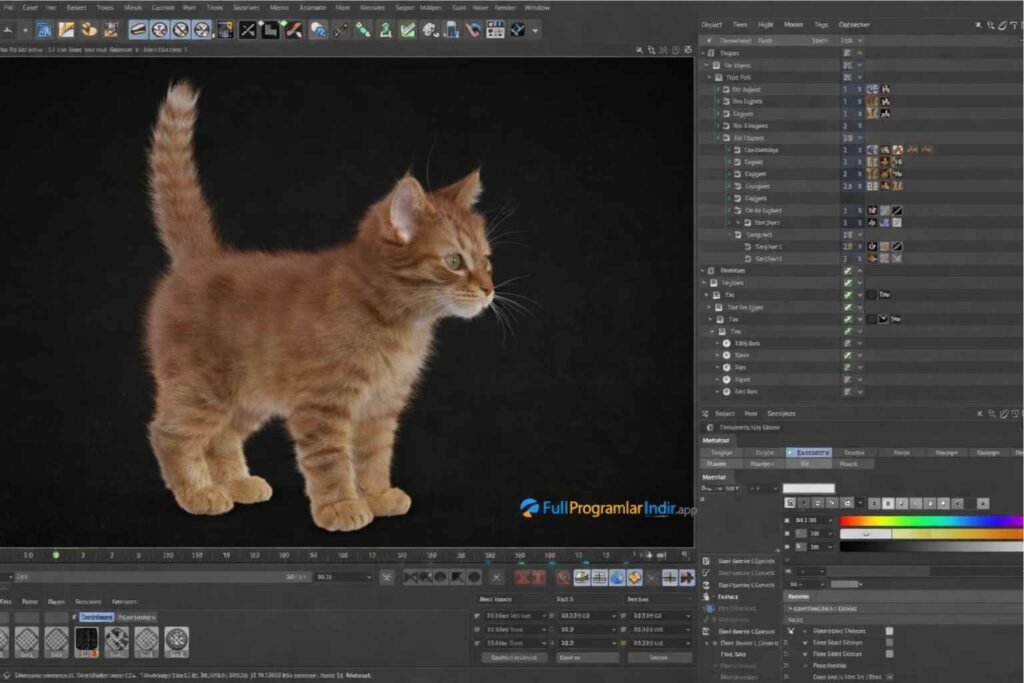The width and height of the screenshot is (1024, 683).
Task: Select the orange diamond icon in the lower toolbar
Action: pos(633,578)
